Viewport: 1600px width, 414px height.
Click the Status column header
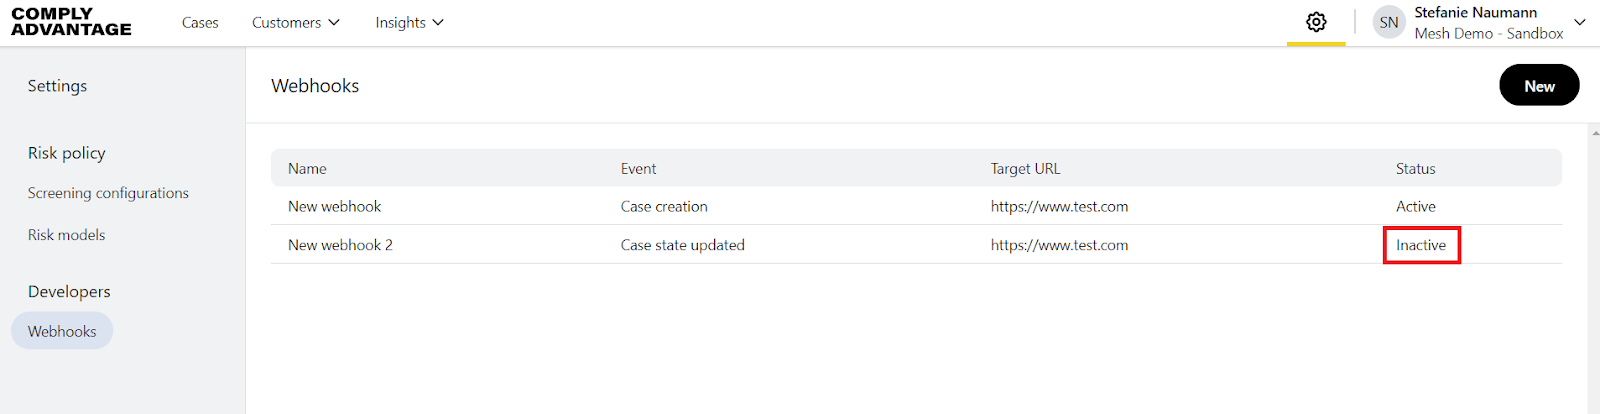tap(1415, 169)
